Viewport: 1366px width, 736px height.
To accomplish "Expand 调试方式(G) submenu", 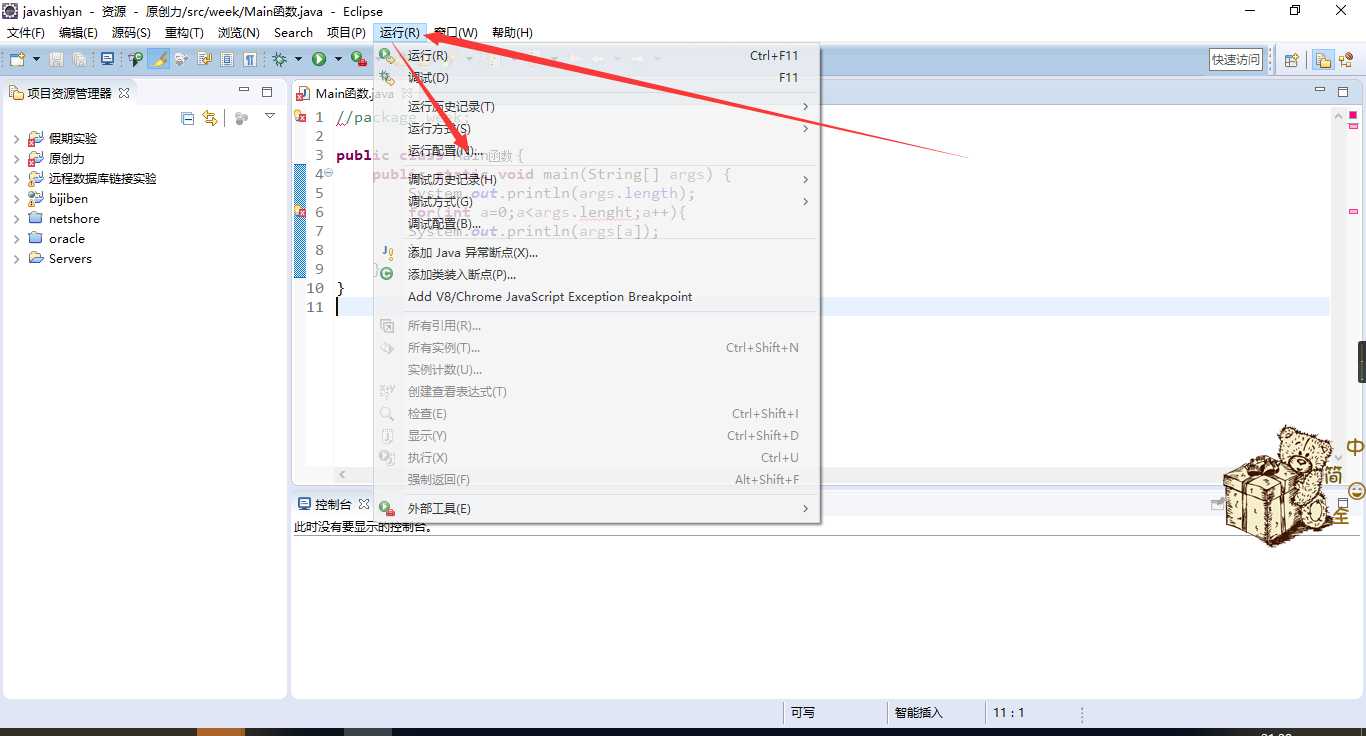I will [x=596, y=202].
